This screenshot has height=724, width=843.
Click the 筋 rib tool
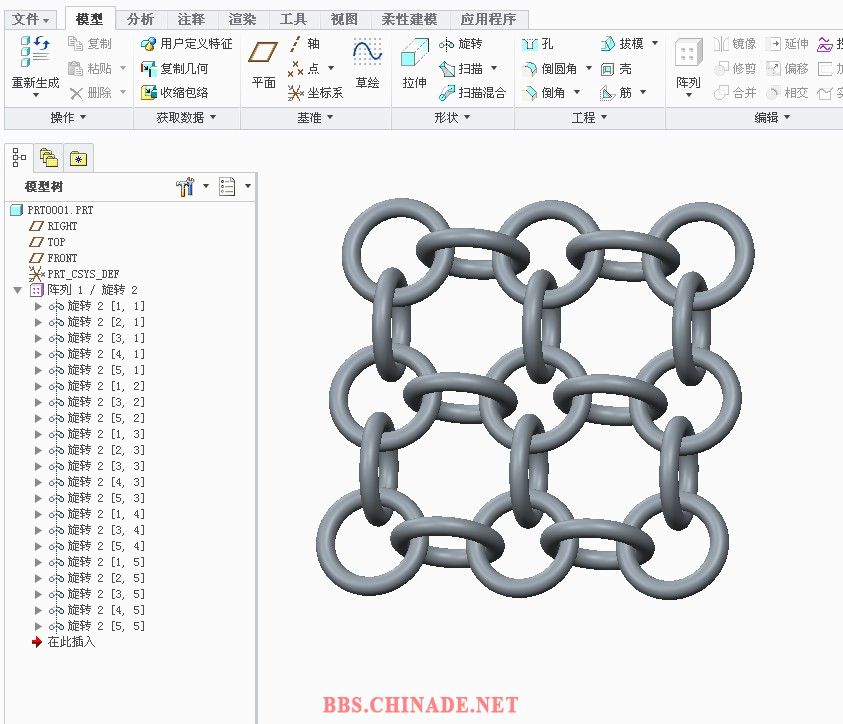616,92
